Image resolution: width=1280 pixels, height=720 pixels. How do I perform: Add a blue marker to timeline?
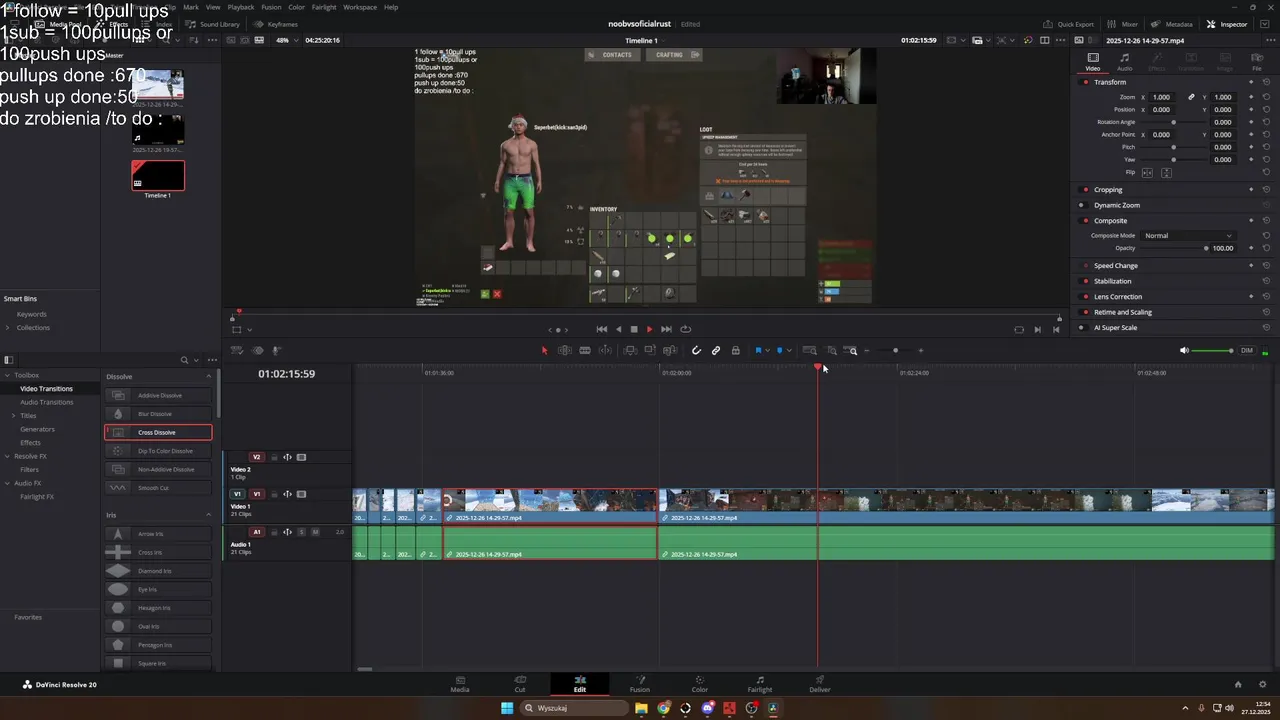pos(780,350)
